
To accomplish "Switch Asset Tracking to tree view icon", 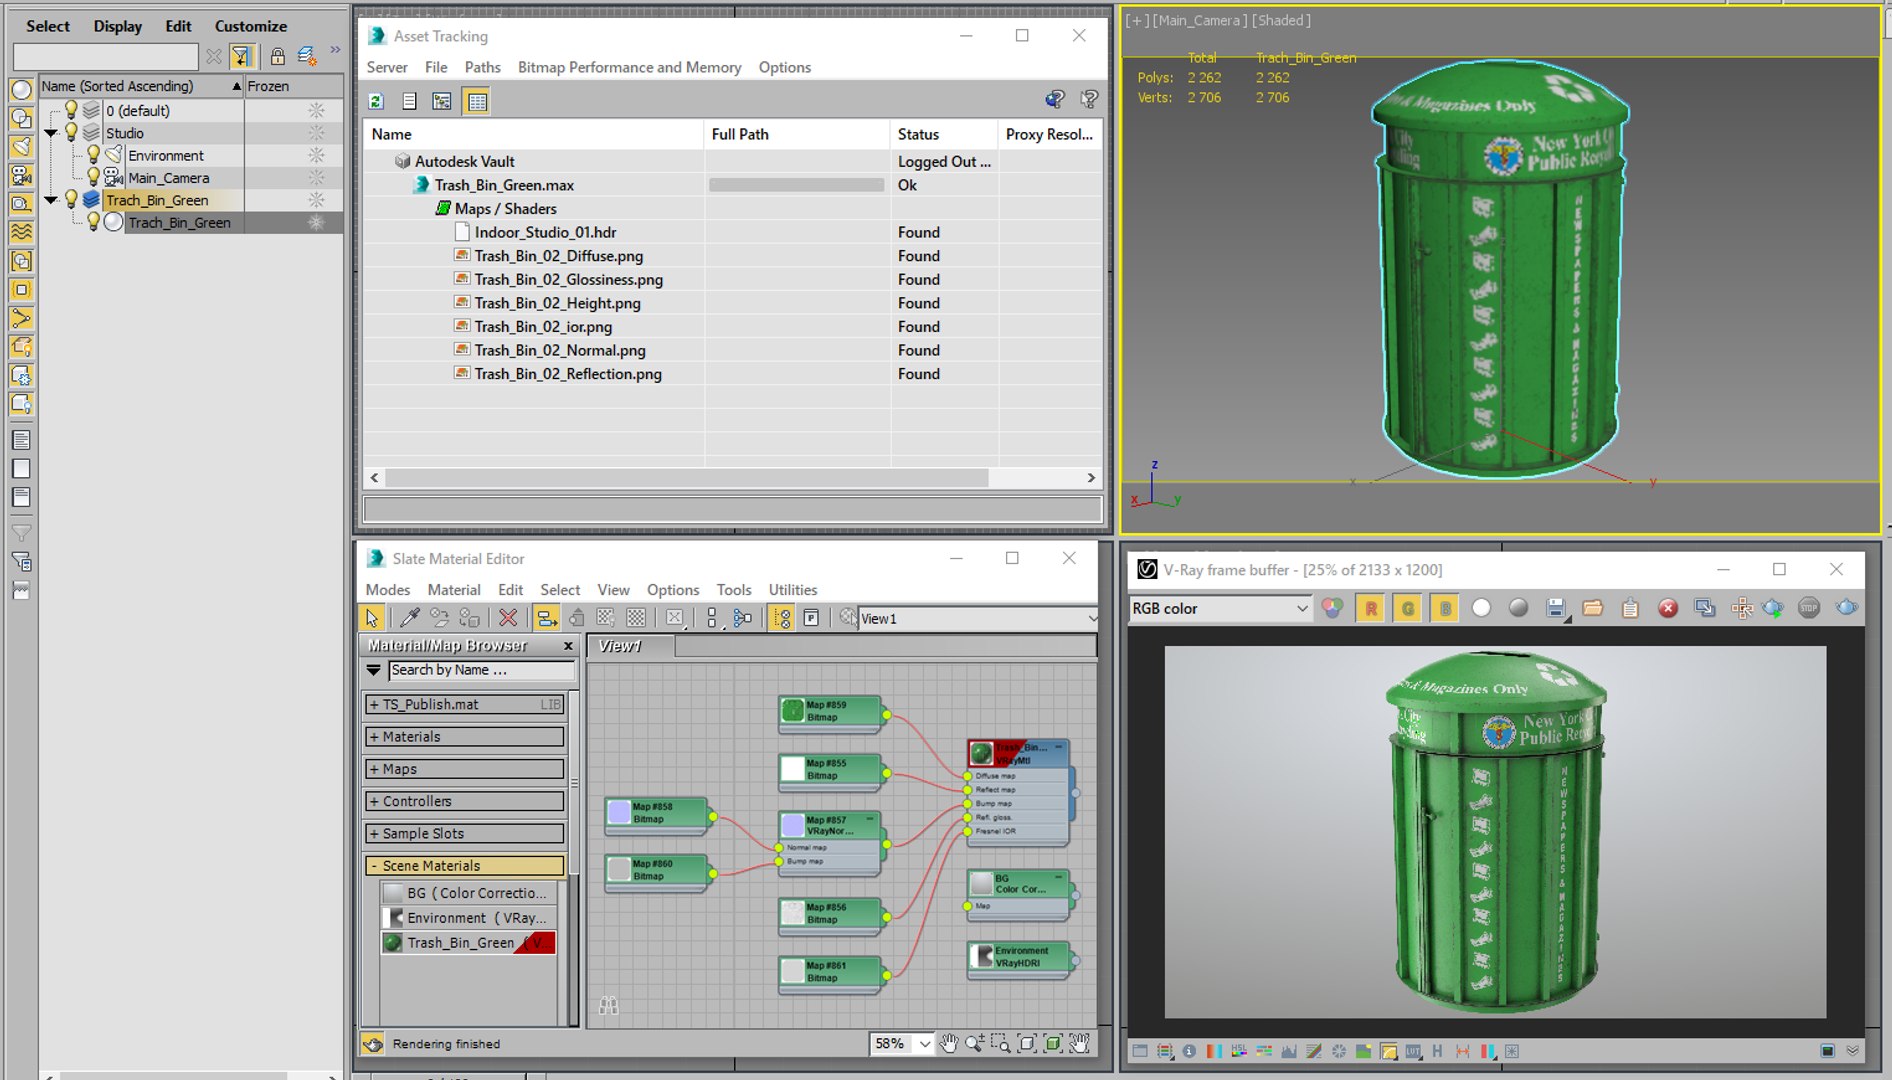I will [441, 101].
